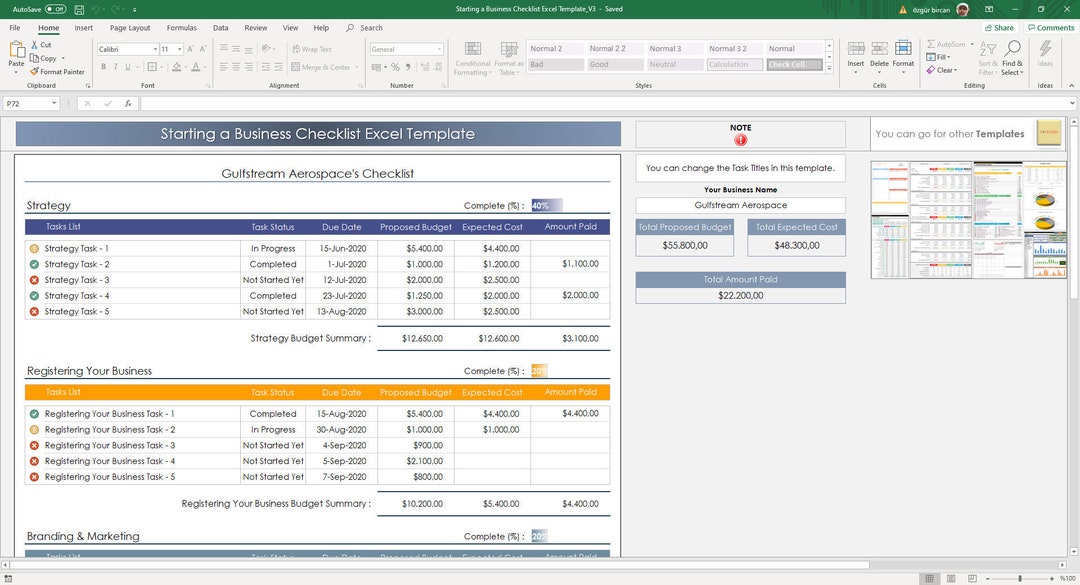This screenshot has height=585, width=1080.
Task: Click the formula bar input field
Action: tap(603, 103)
